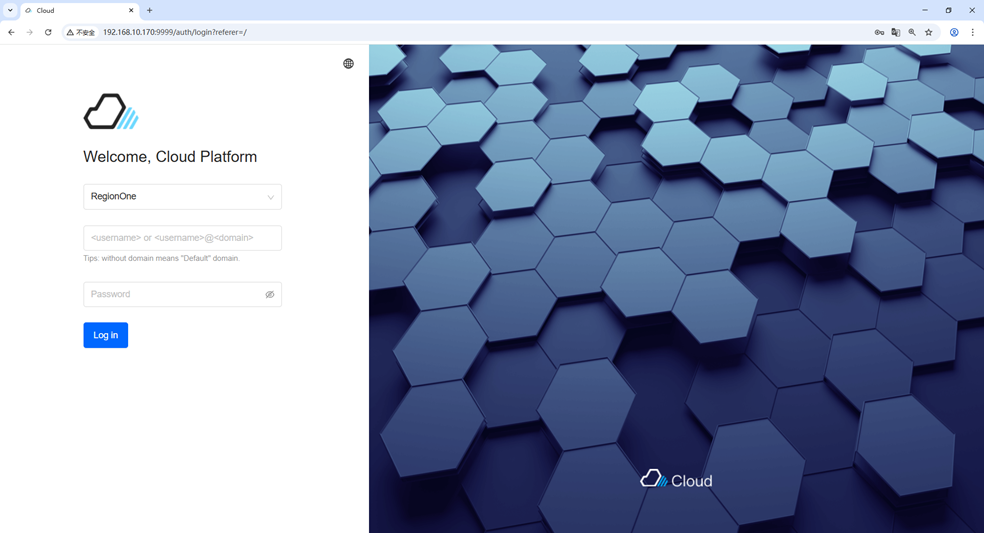Click the translate page icon
984x533 pixels.
pos(896,32)
